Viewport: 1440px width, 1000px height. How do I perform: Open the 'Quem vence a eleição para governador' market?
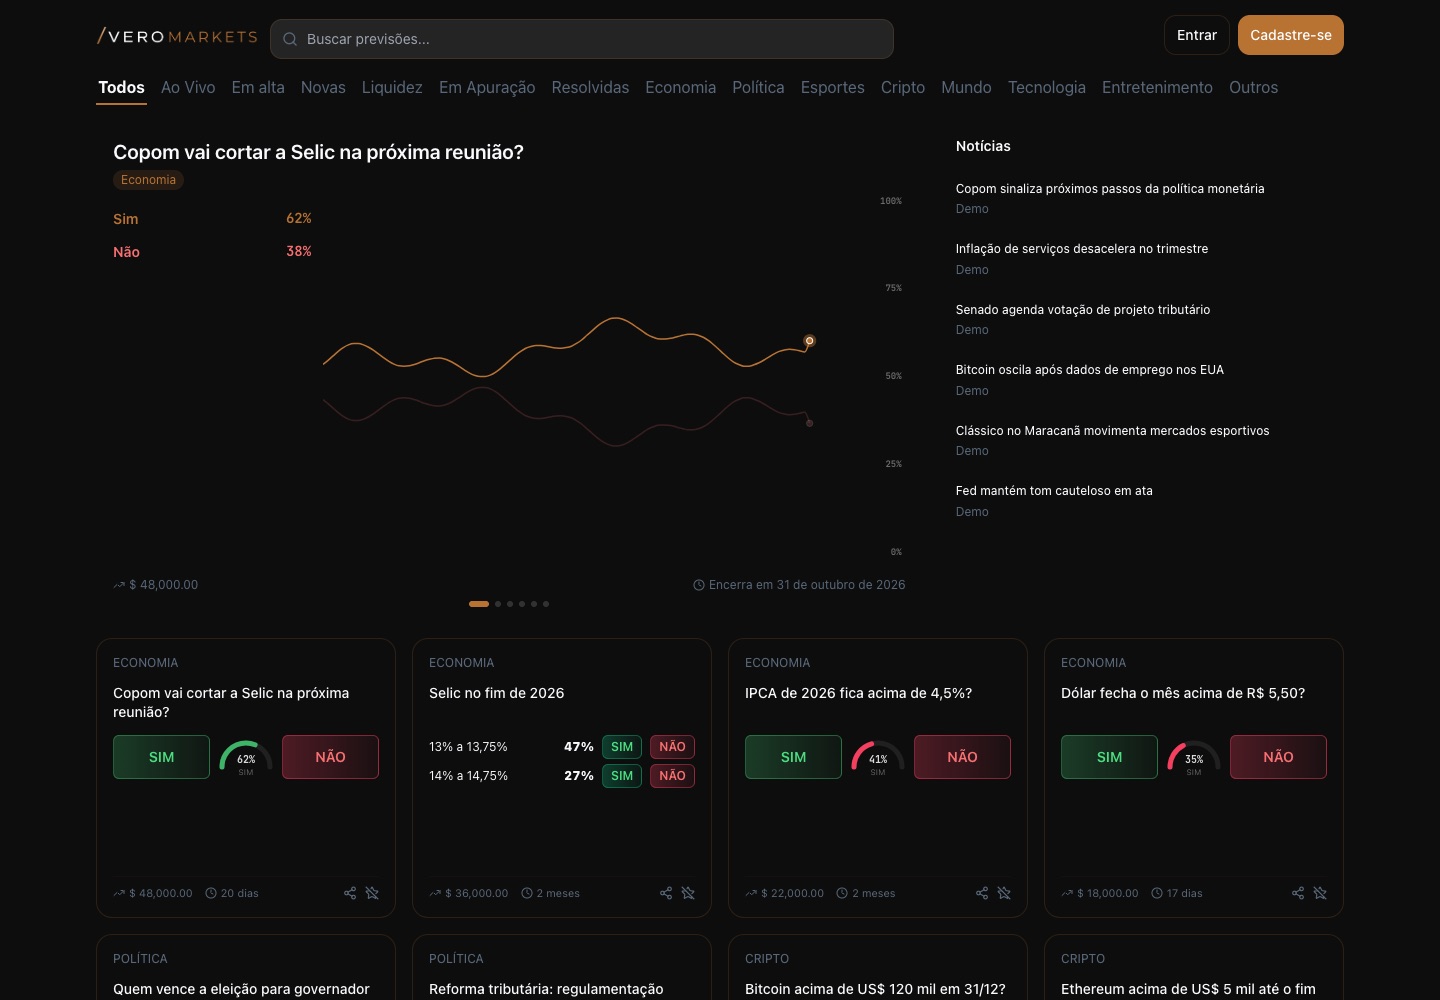pyautogui.click(x=241, y=989)
